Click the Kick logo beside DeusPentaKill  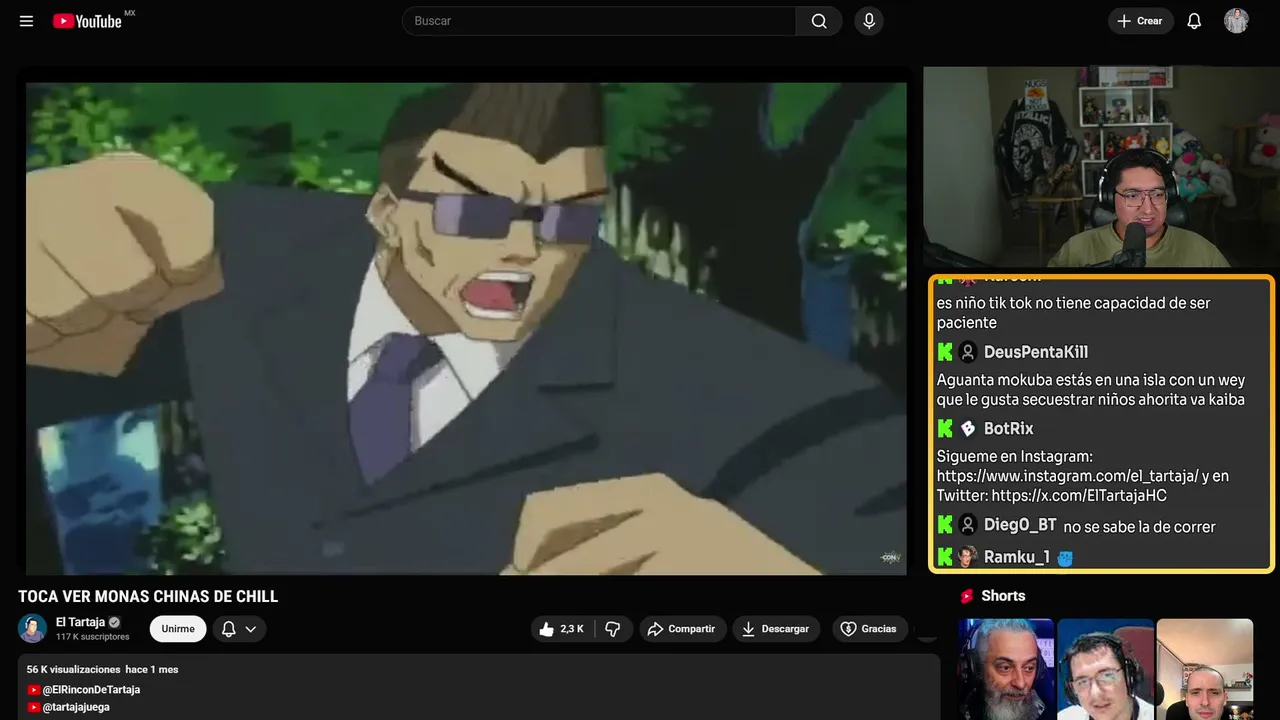[945, 352]
